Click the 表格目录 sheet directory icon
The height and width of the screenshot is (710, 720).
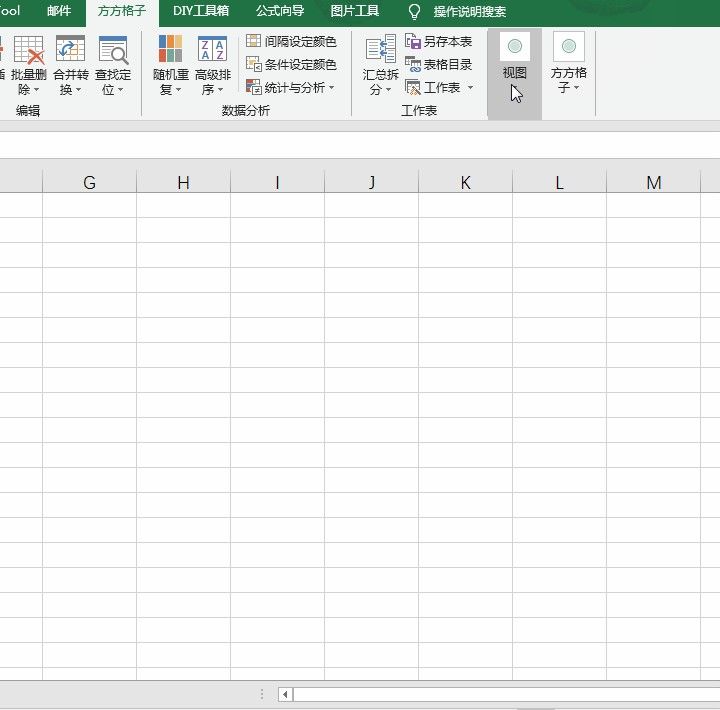coord(413,64)
